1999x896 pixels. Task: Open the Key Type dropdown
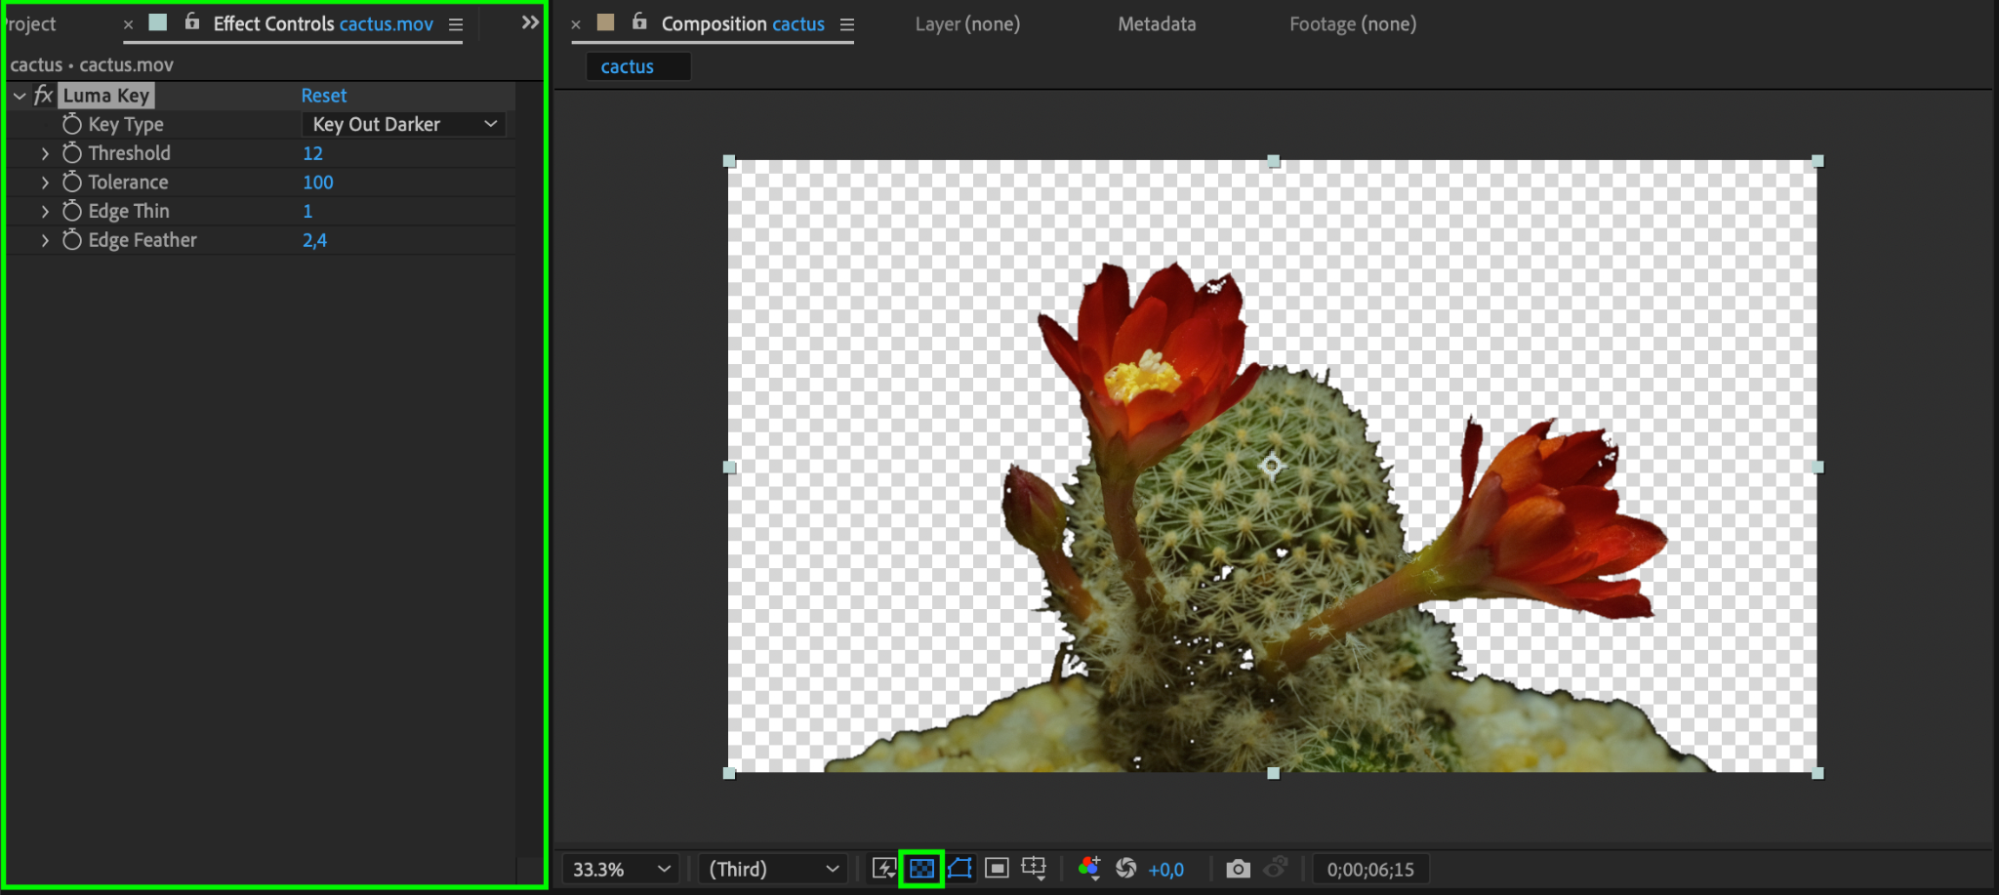click(404, 124)
